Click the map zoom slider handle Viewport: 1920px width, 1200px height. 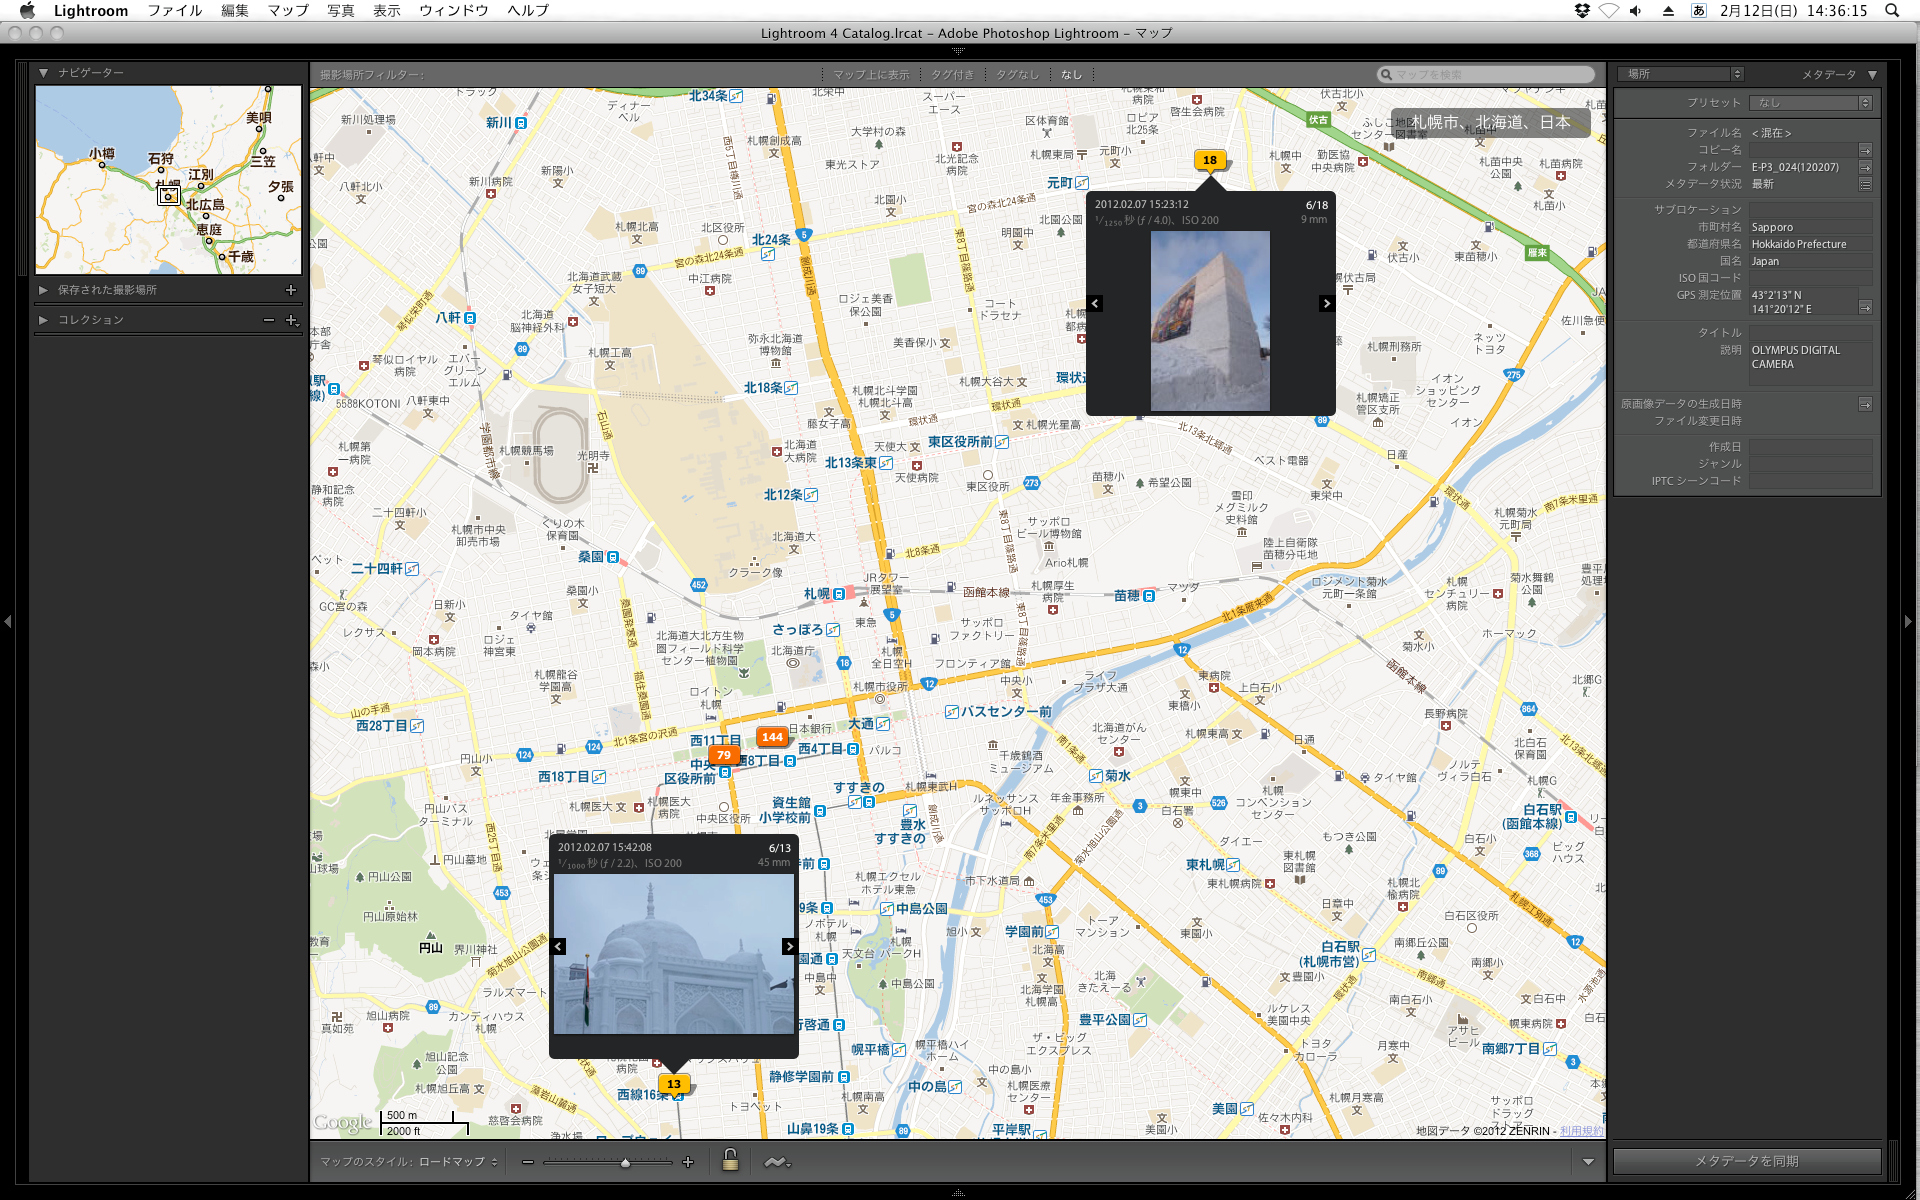point(625,1162)
